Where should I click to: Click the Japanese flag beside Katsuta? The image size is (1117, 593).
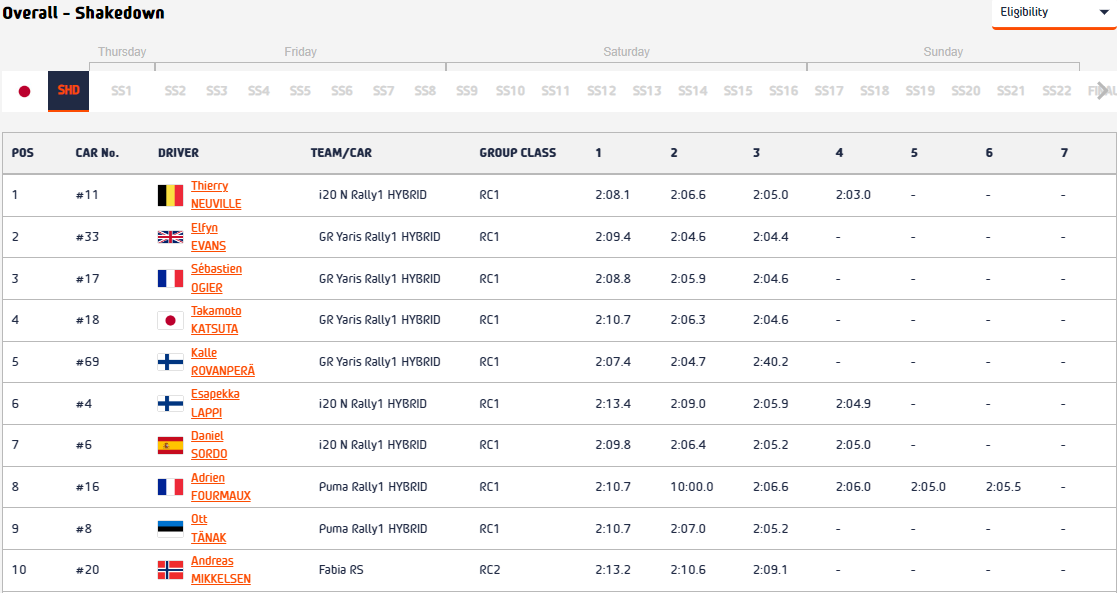click(x=170, y=320)
